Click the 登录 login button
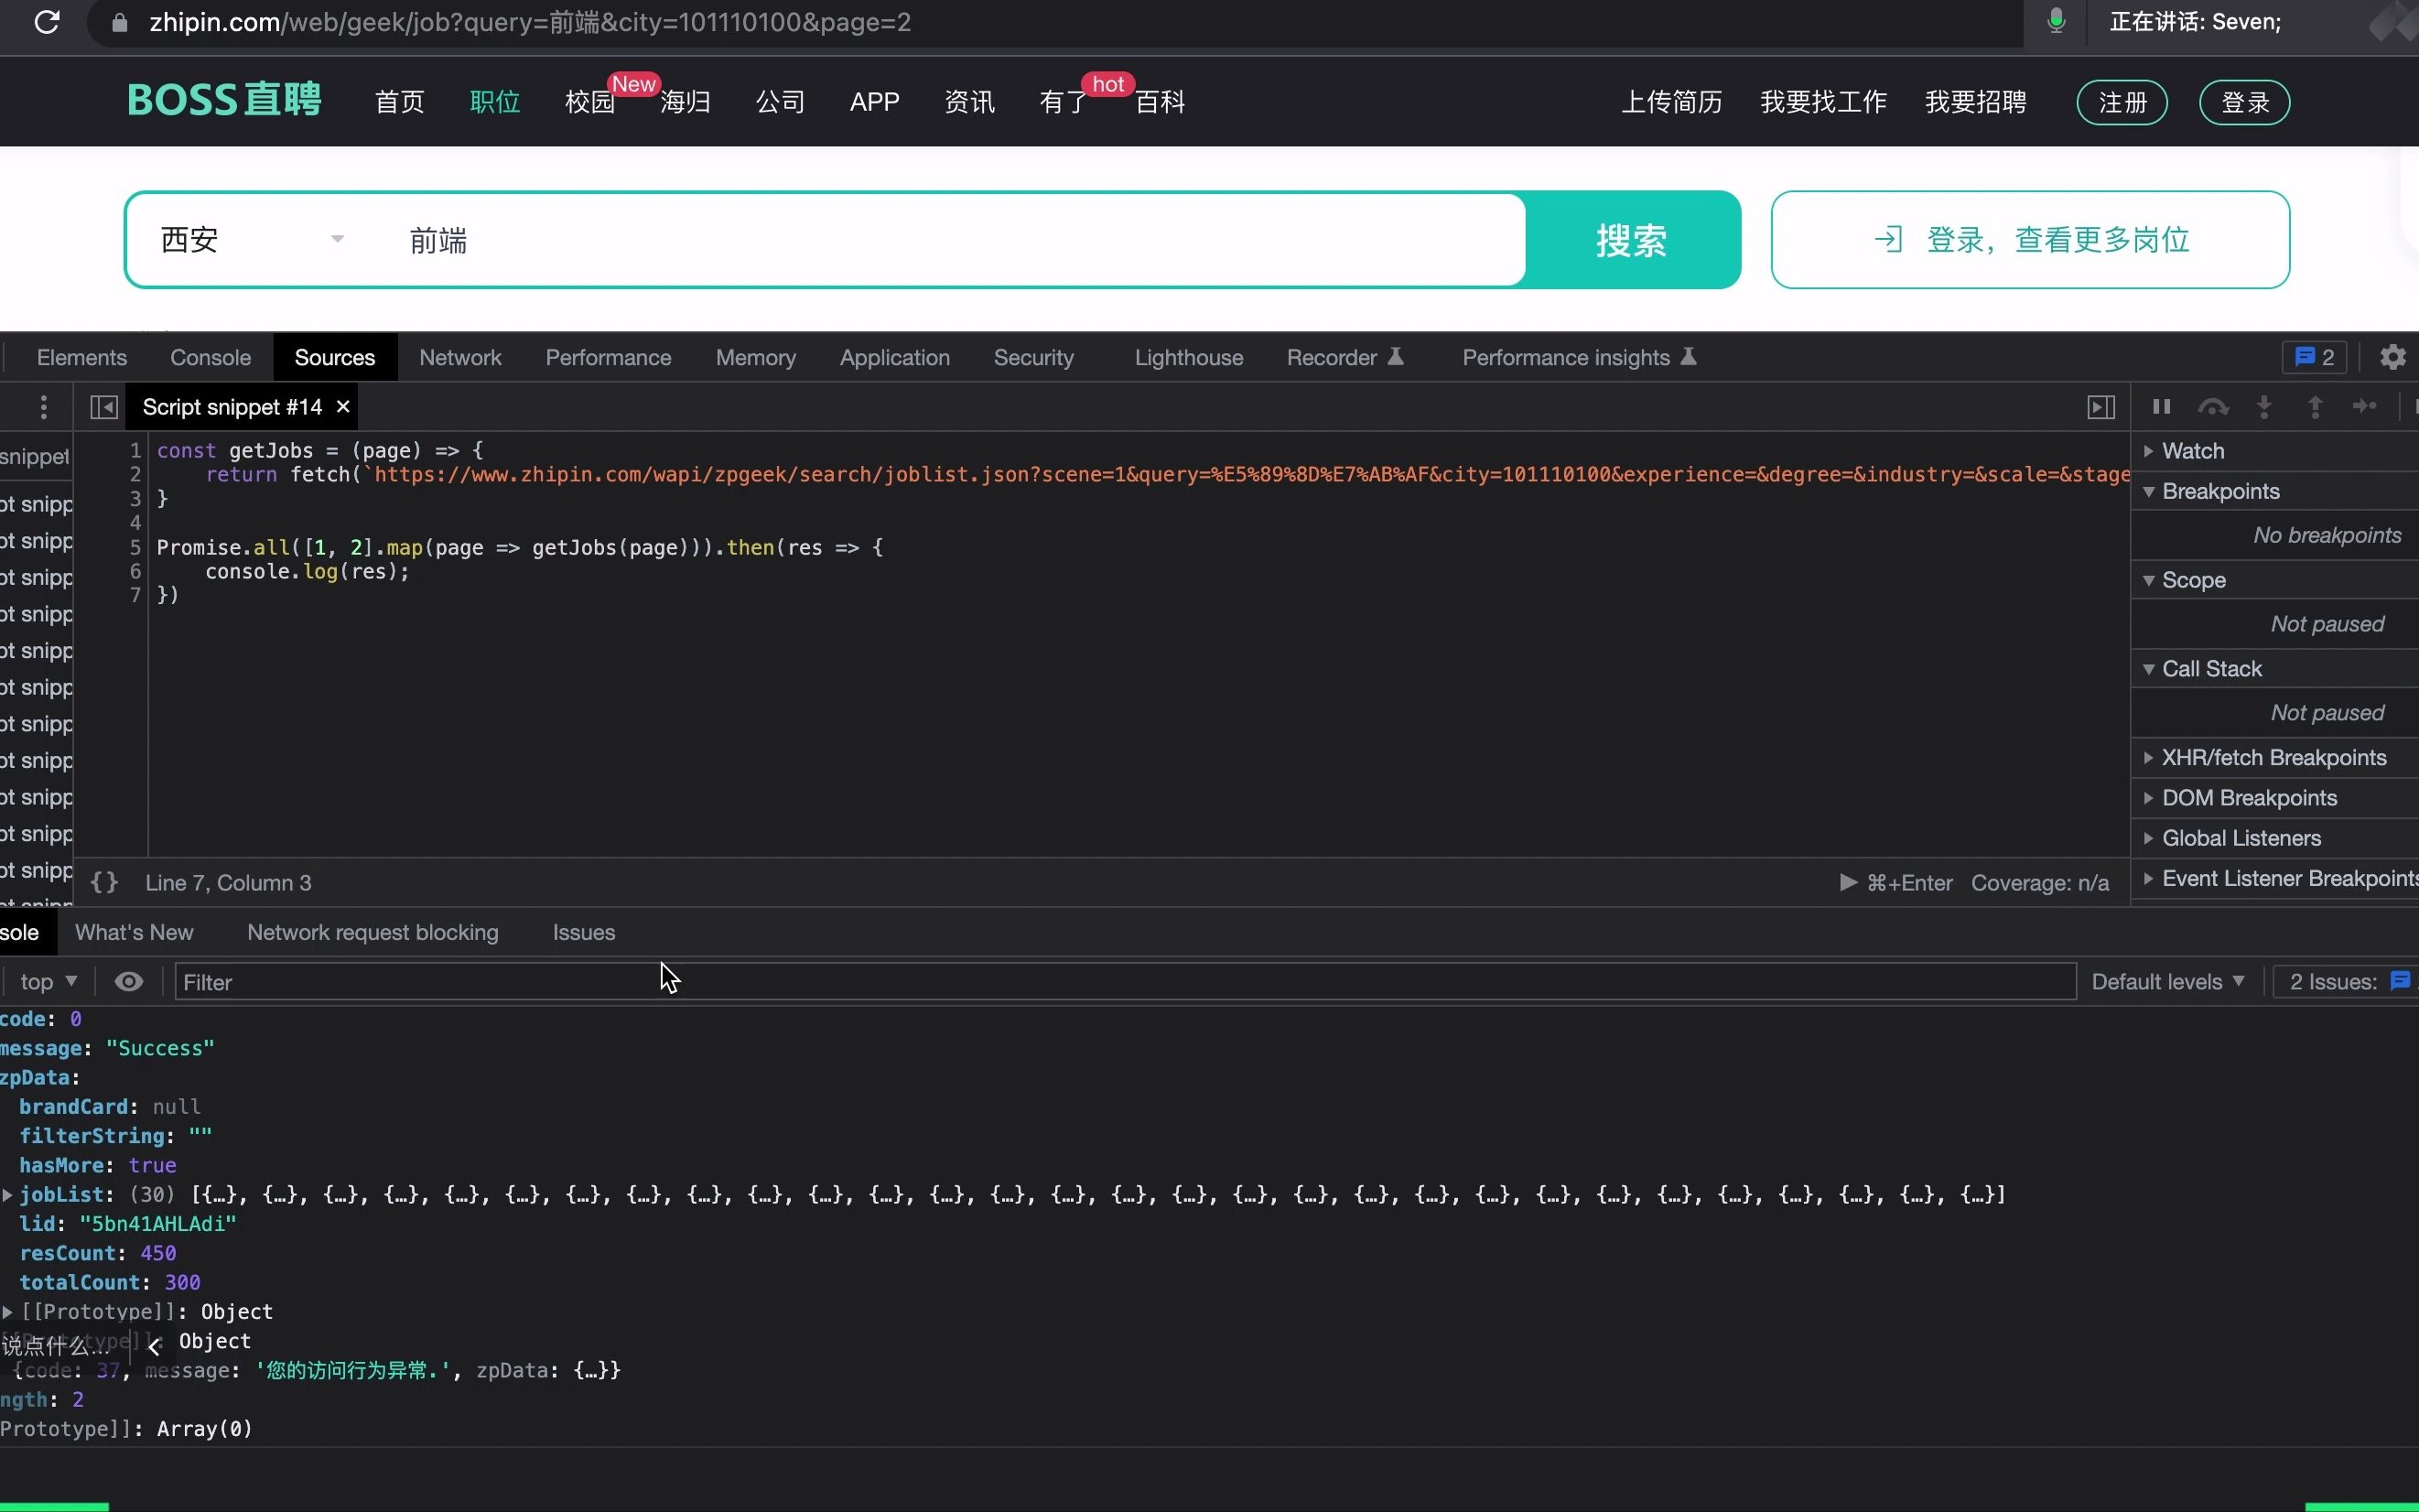The image size is (2419, 1512). click(x=2245, y=102)
